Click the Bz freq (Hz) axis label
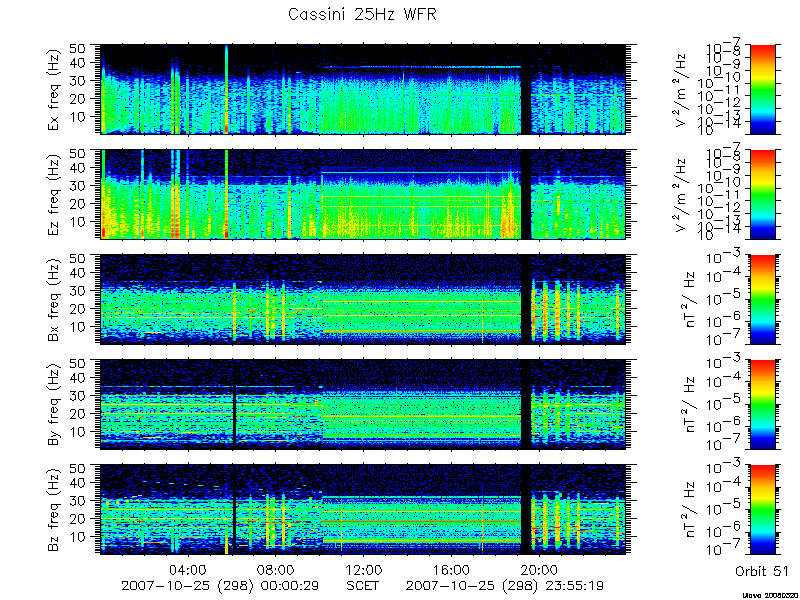 point(54,509)
